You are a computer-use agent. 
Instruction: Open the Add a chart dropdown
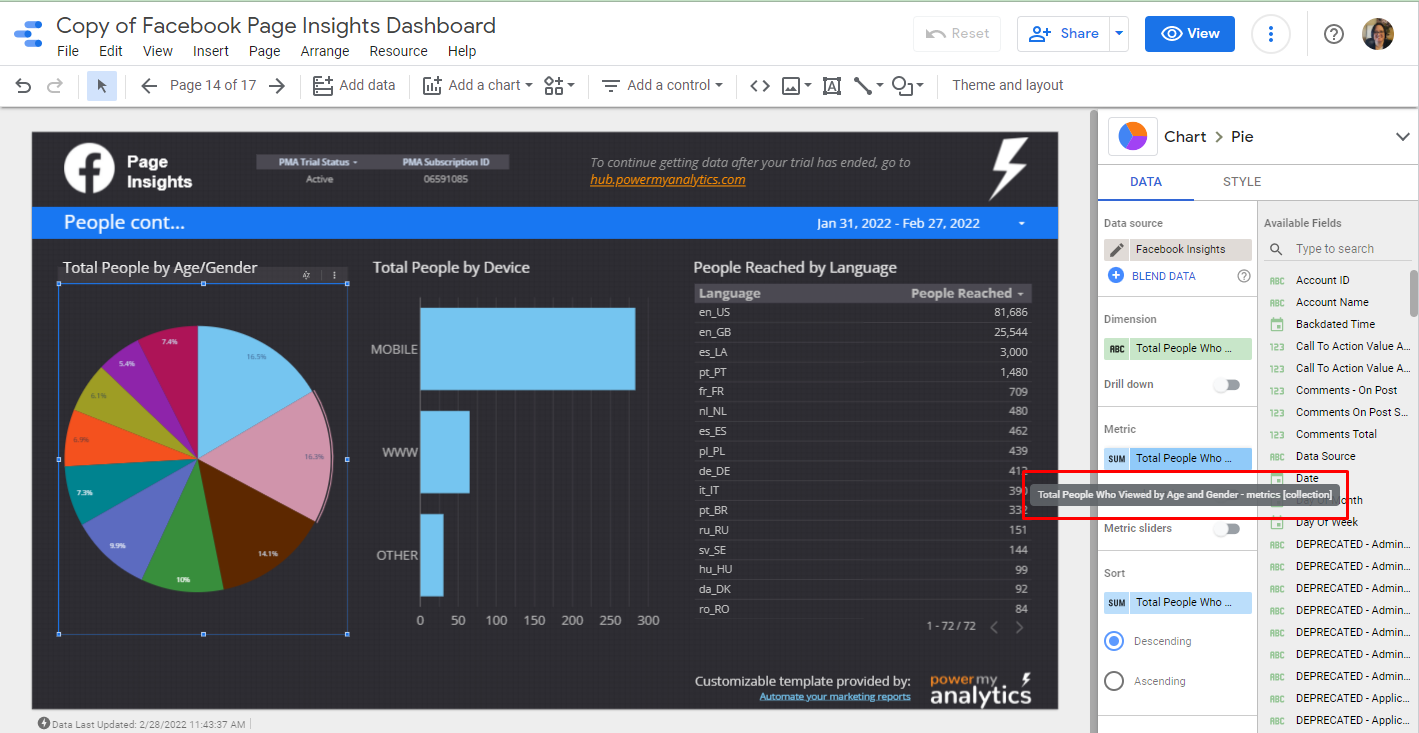(478, 86)
